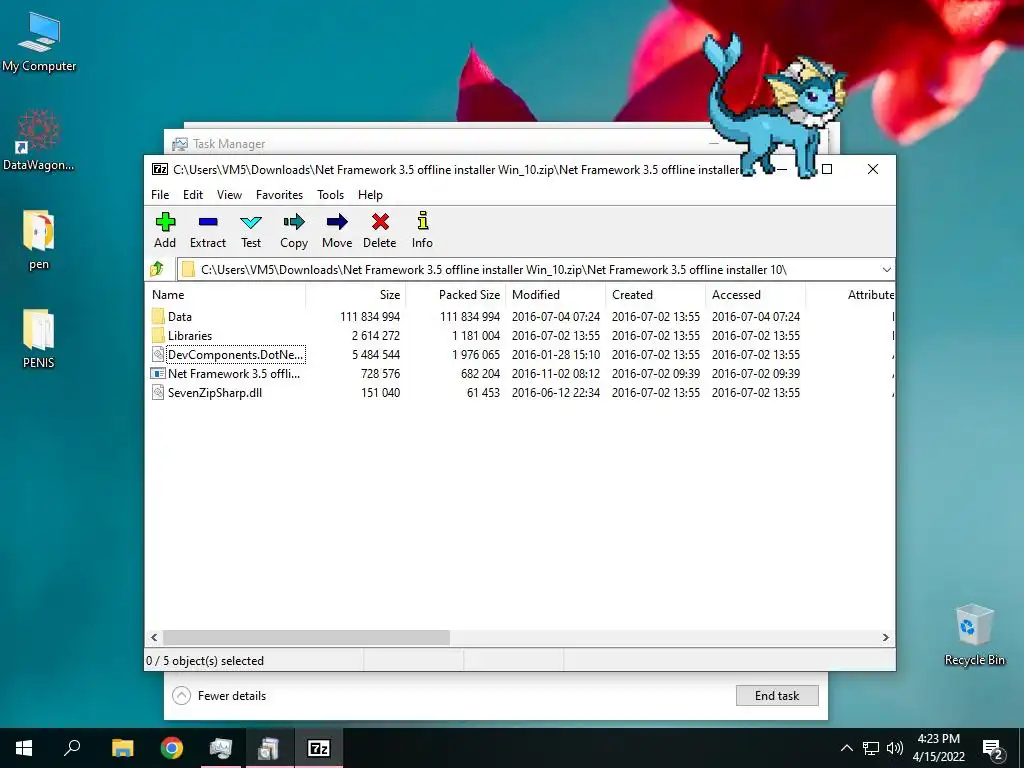Sort by the Accessed column header
1024x768 pixels.
click(x=756, y=295)
